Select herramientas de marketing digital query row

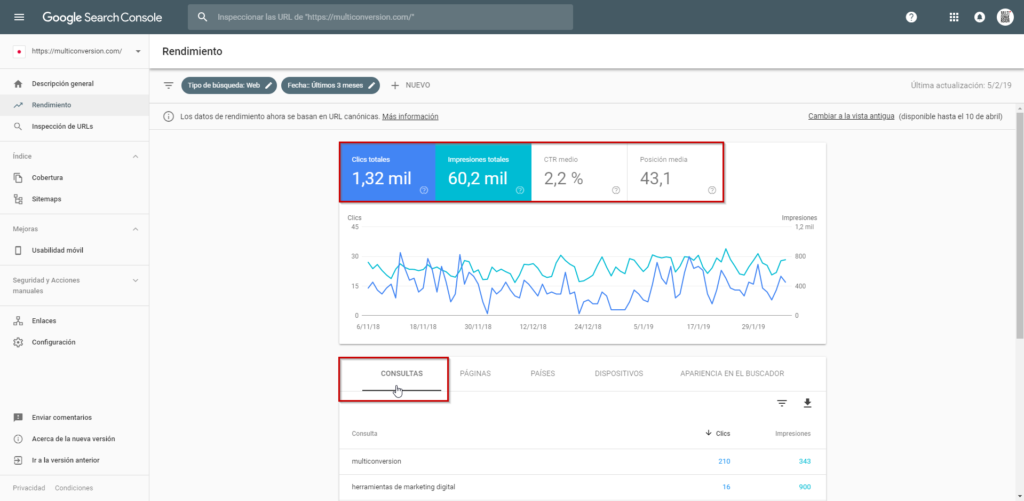click(583, 487)
